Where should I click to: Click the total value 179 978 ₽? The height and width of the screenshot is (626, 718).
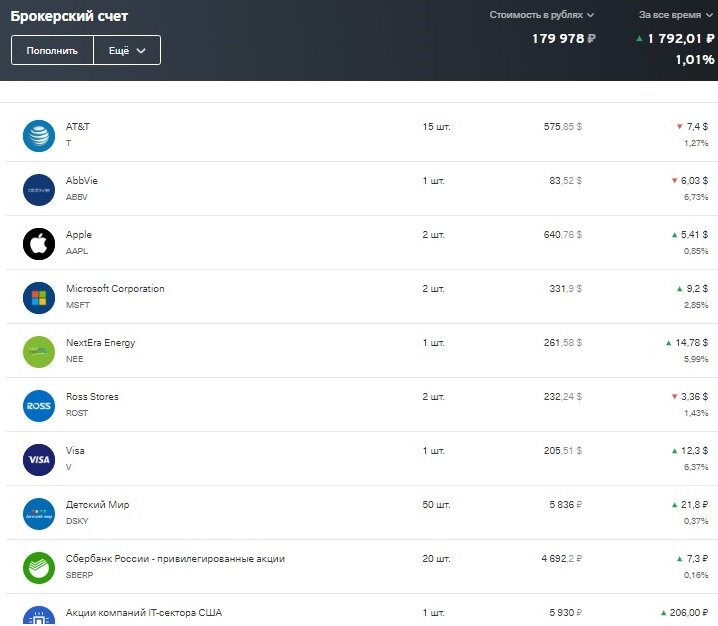(564, 39)
